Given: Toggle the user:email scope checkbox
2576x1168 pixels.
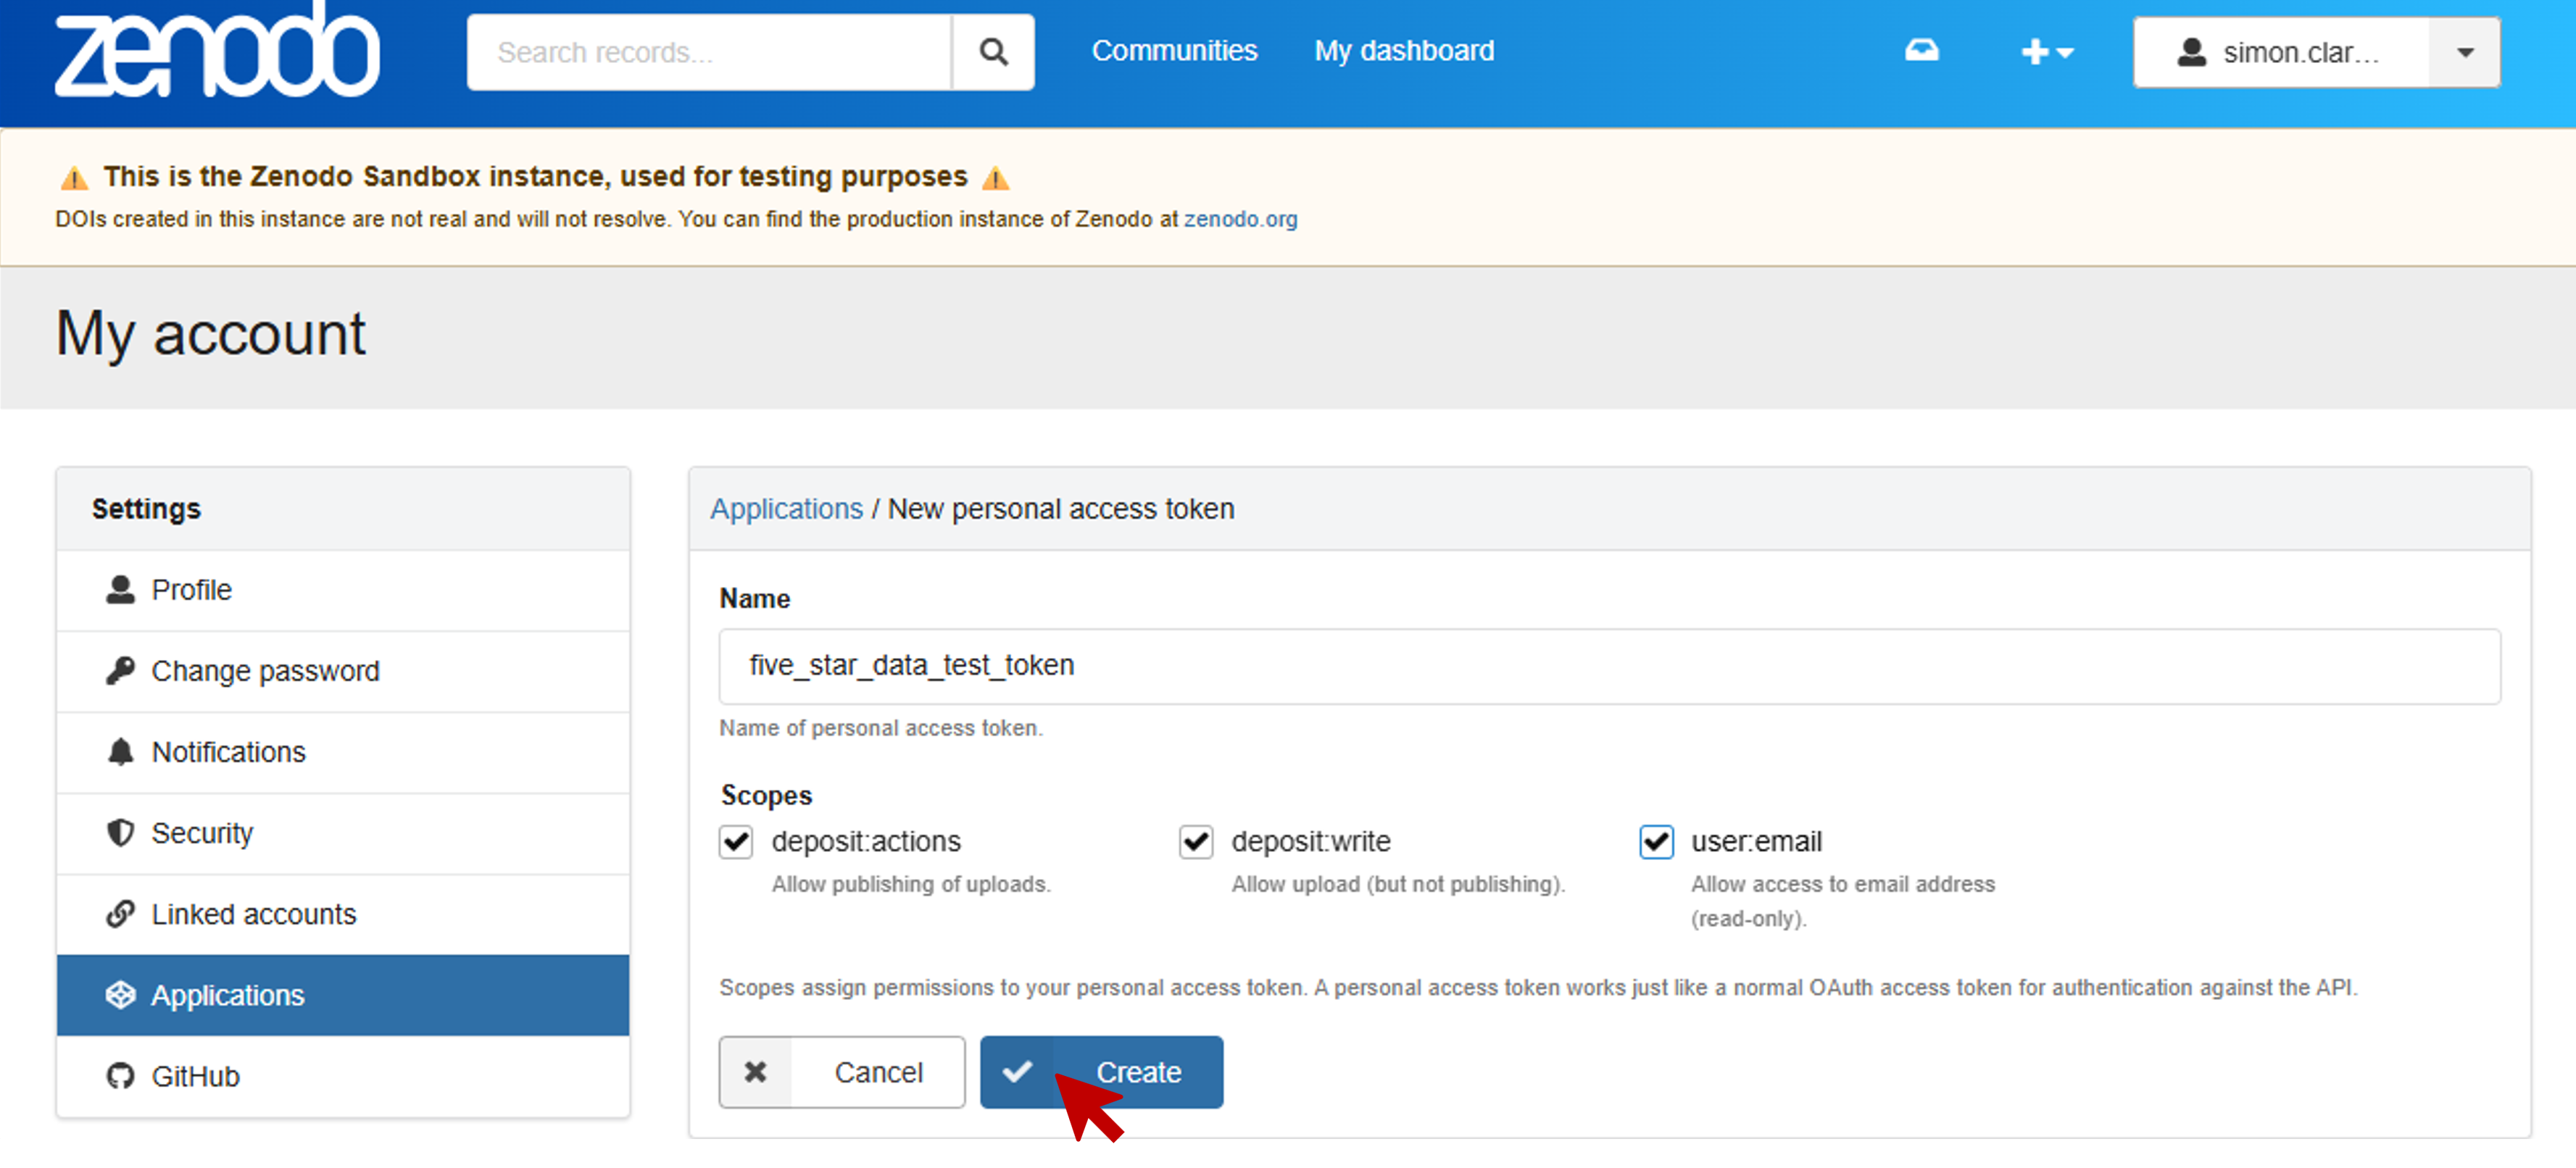Looking at the screenshot, I should pyautogui.click(x=1656, y=842).
